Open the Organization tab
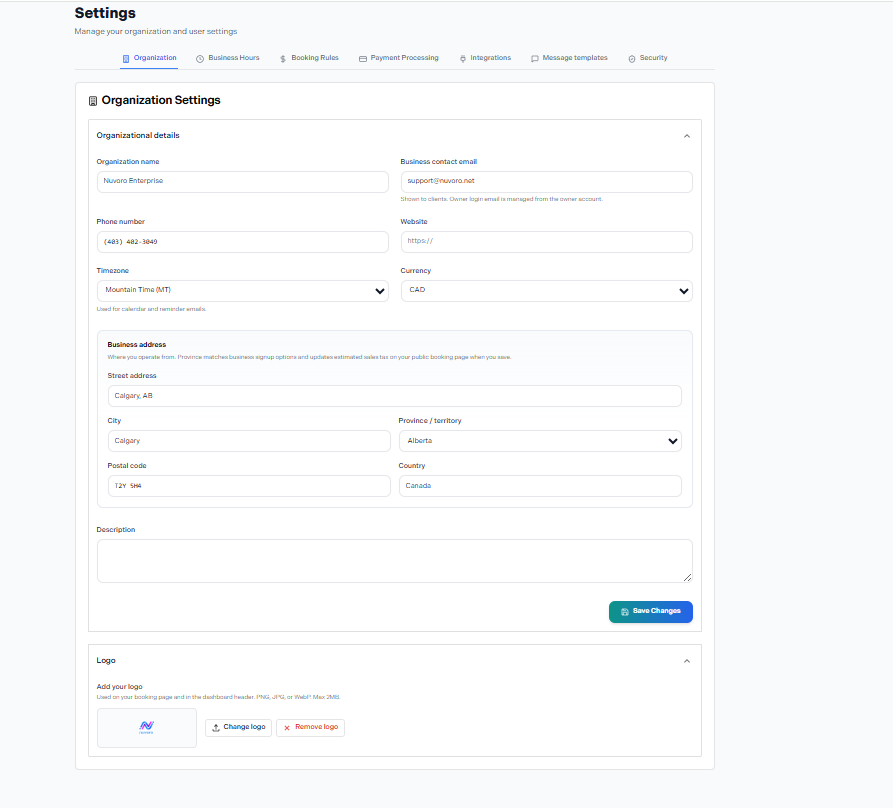Viewport: 893px width, 808px height. [149, 58]
